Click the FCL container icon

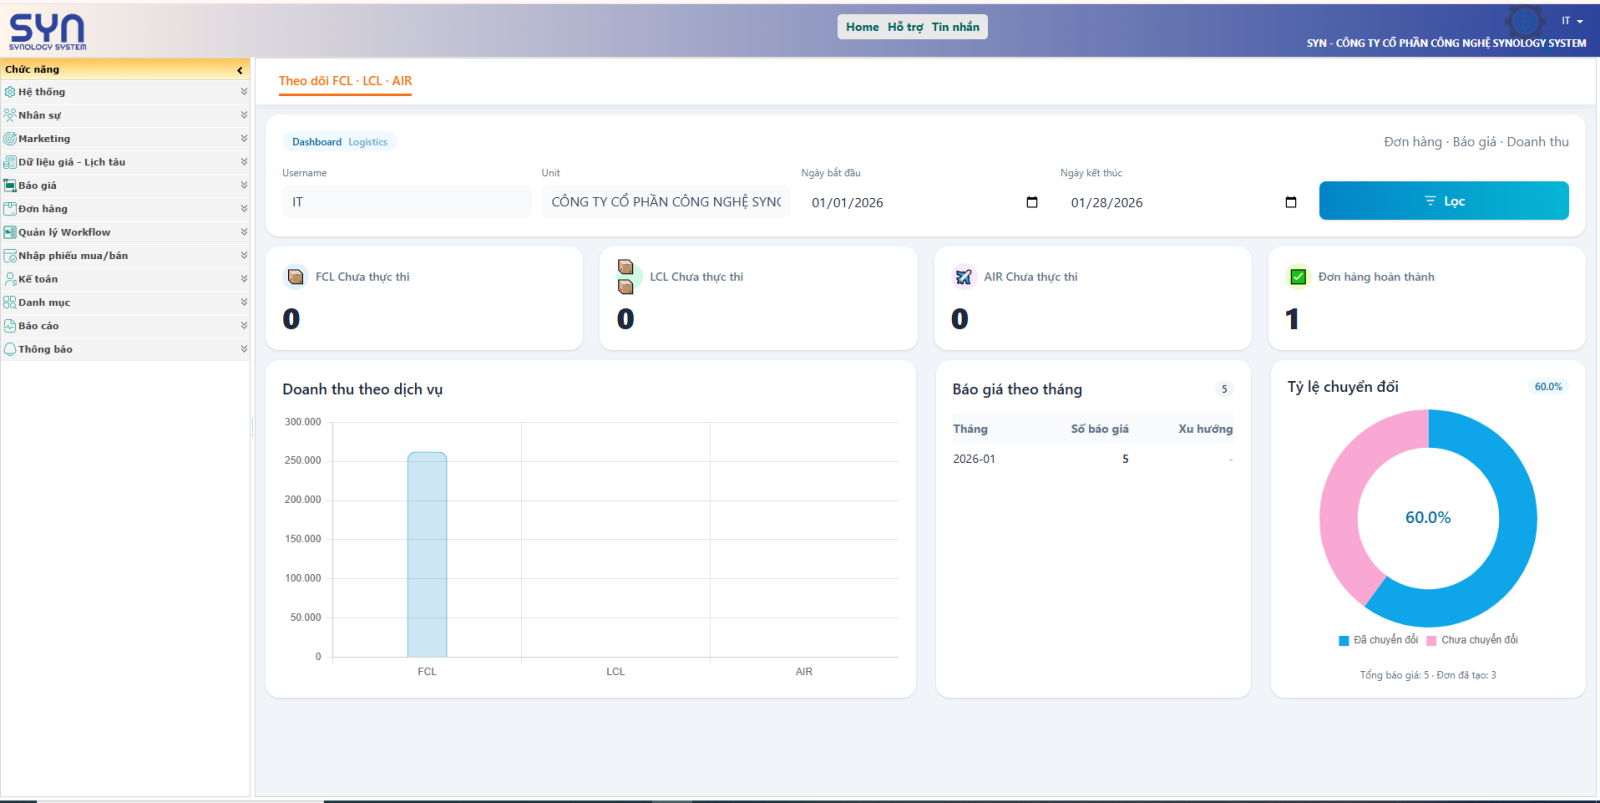pos(295,277)
